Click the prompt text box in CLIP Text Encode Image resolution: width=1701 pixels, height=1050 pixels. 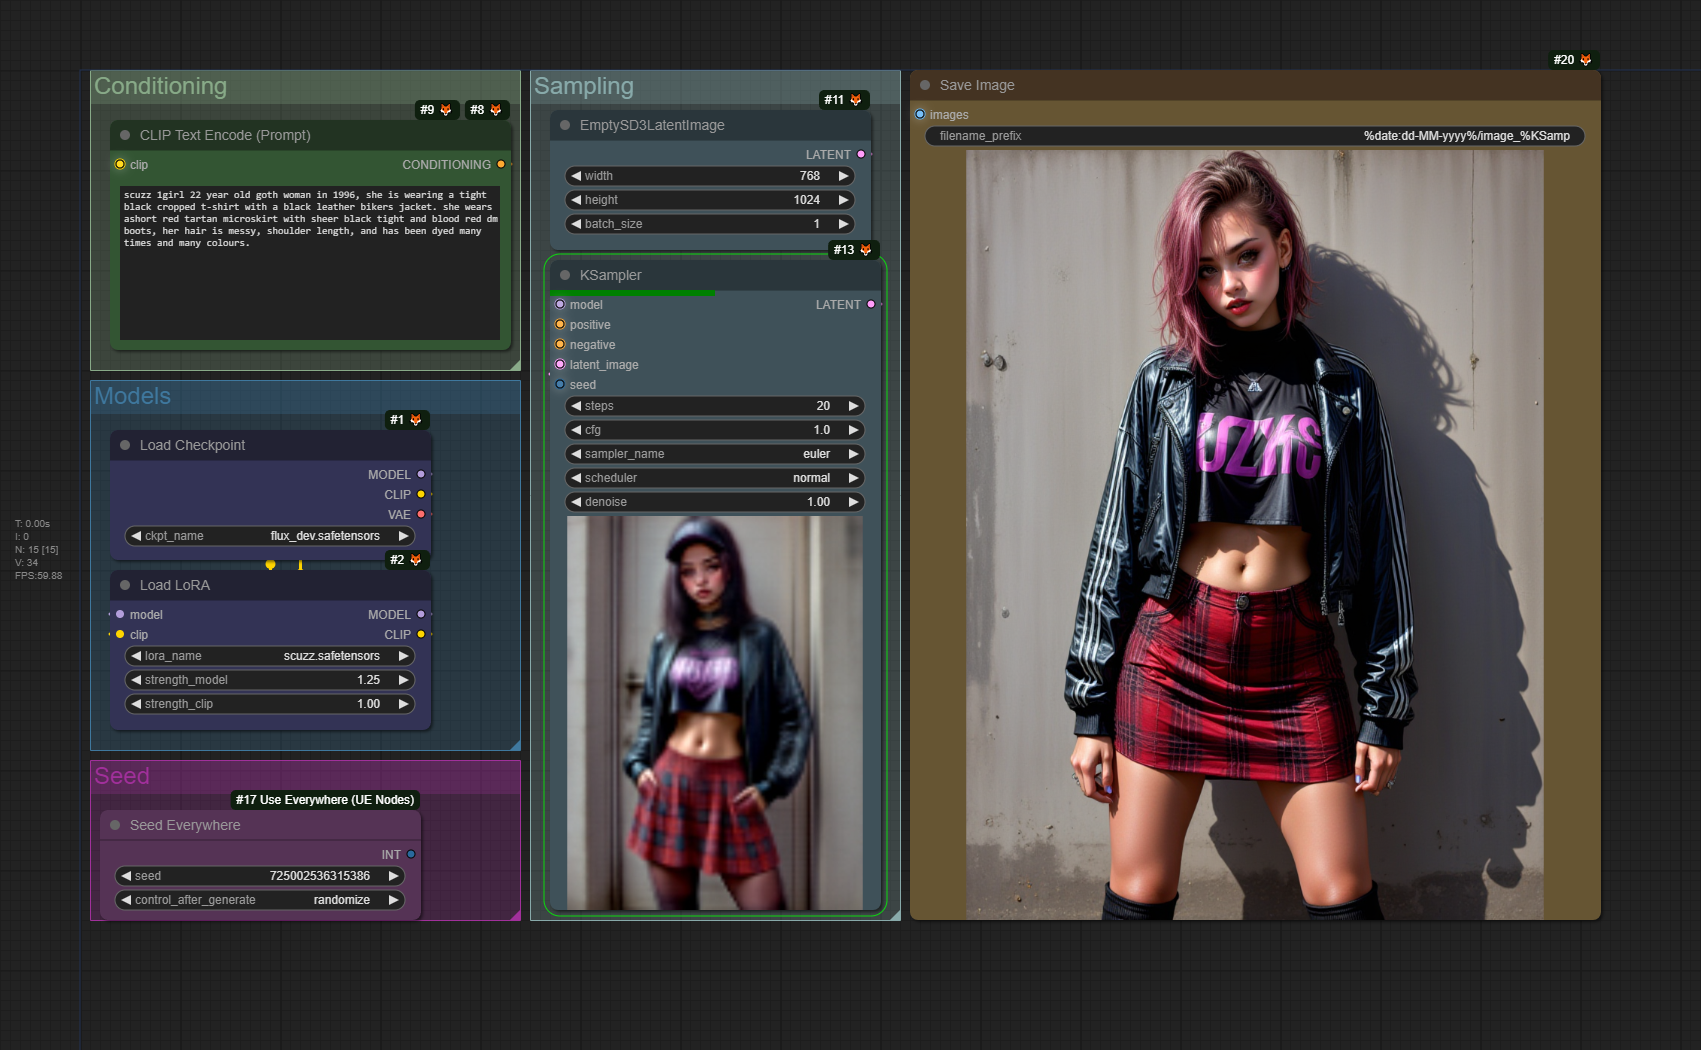click(310, 262)
